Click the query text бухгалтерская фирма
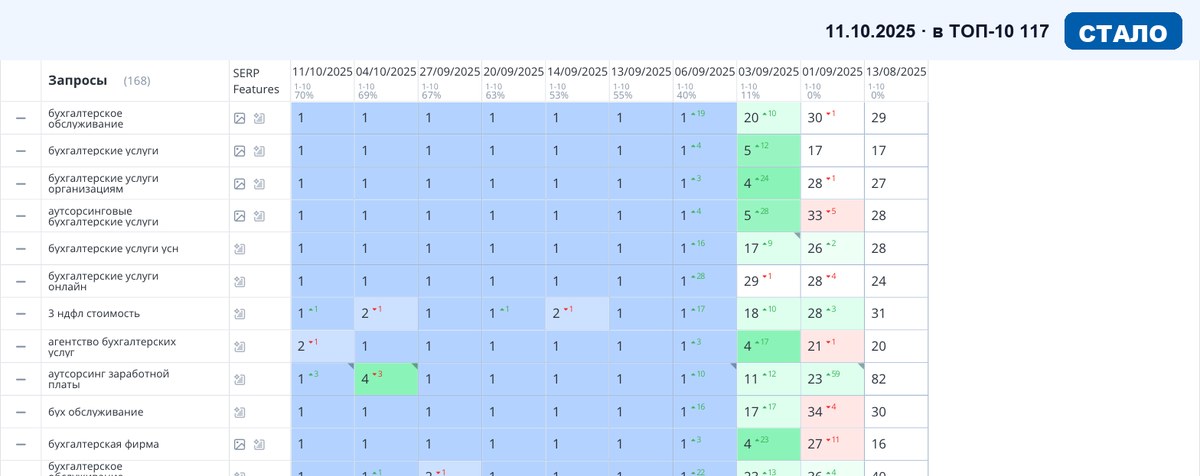 pos(104,444)
